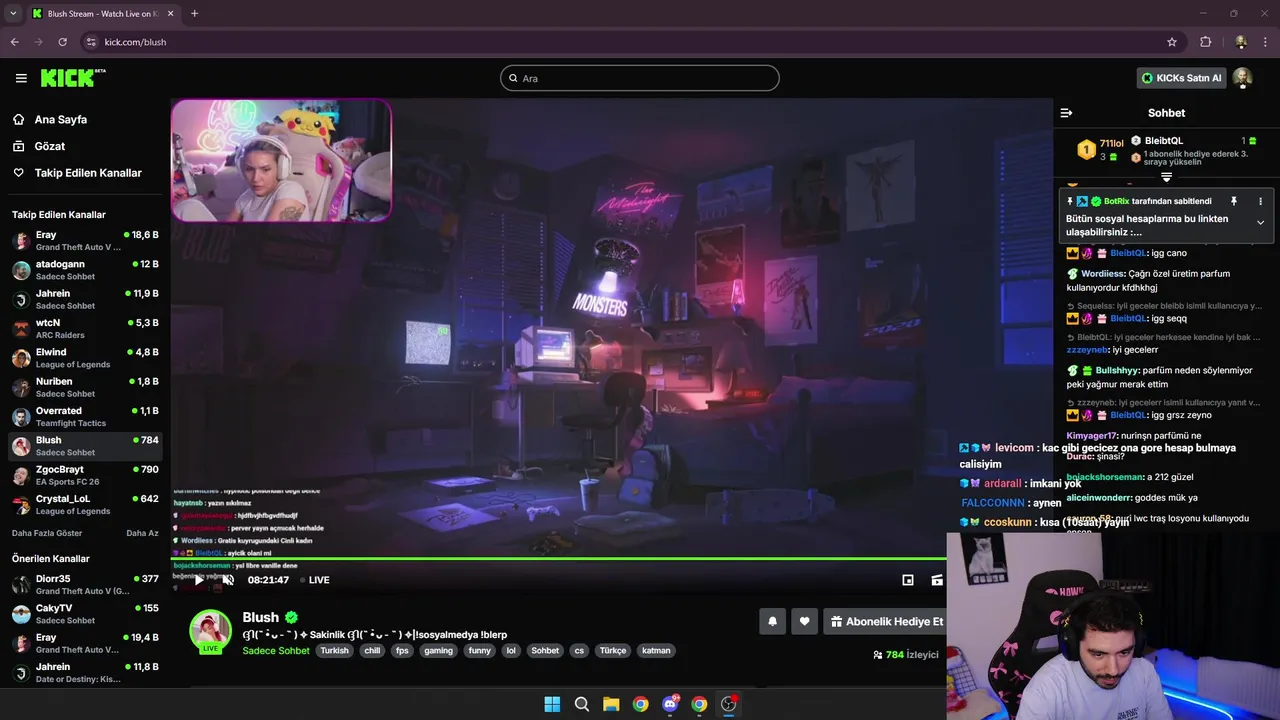
Task: Open wtcN ARC Raiders channel
Action: (85, 328)
